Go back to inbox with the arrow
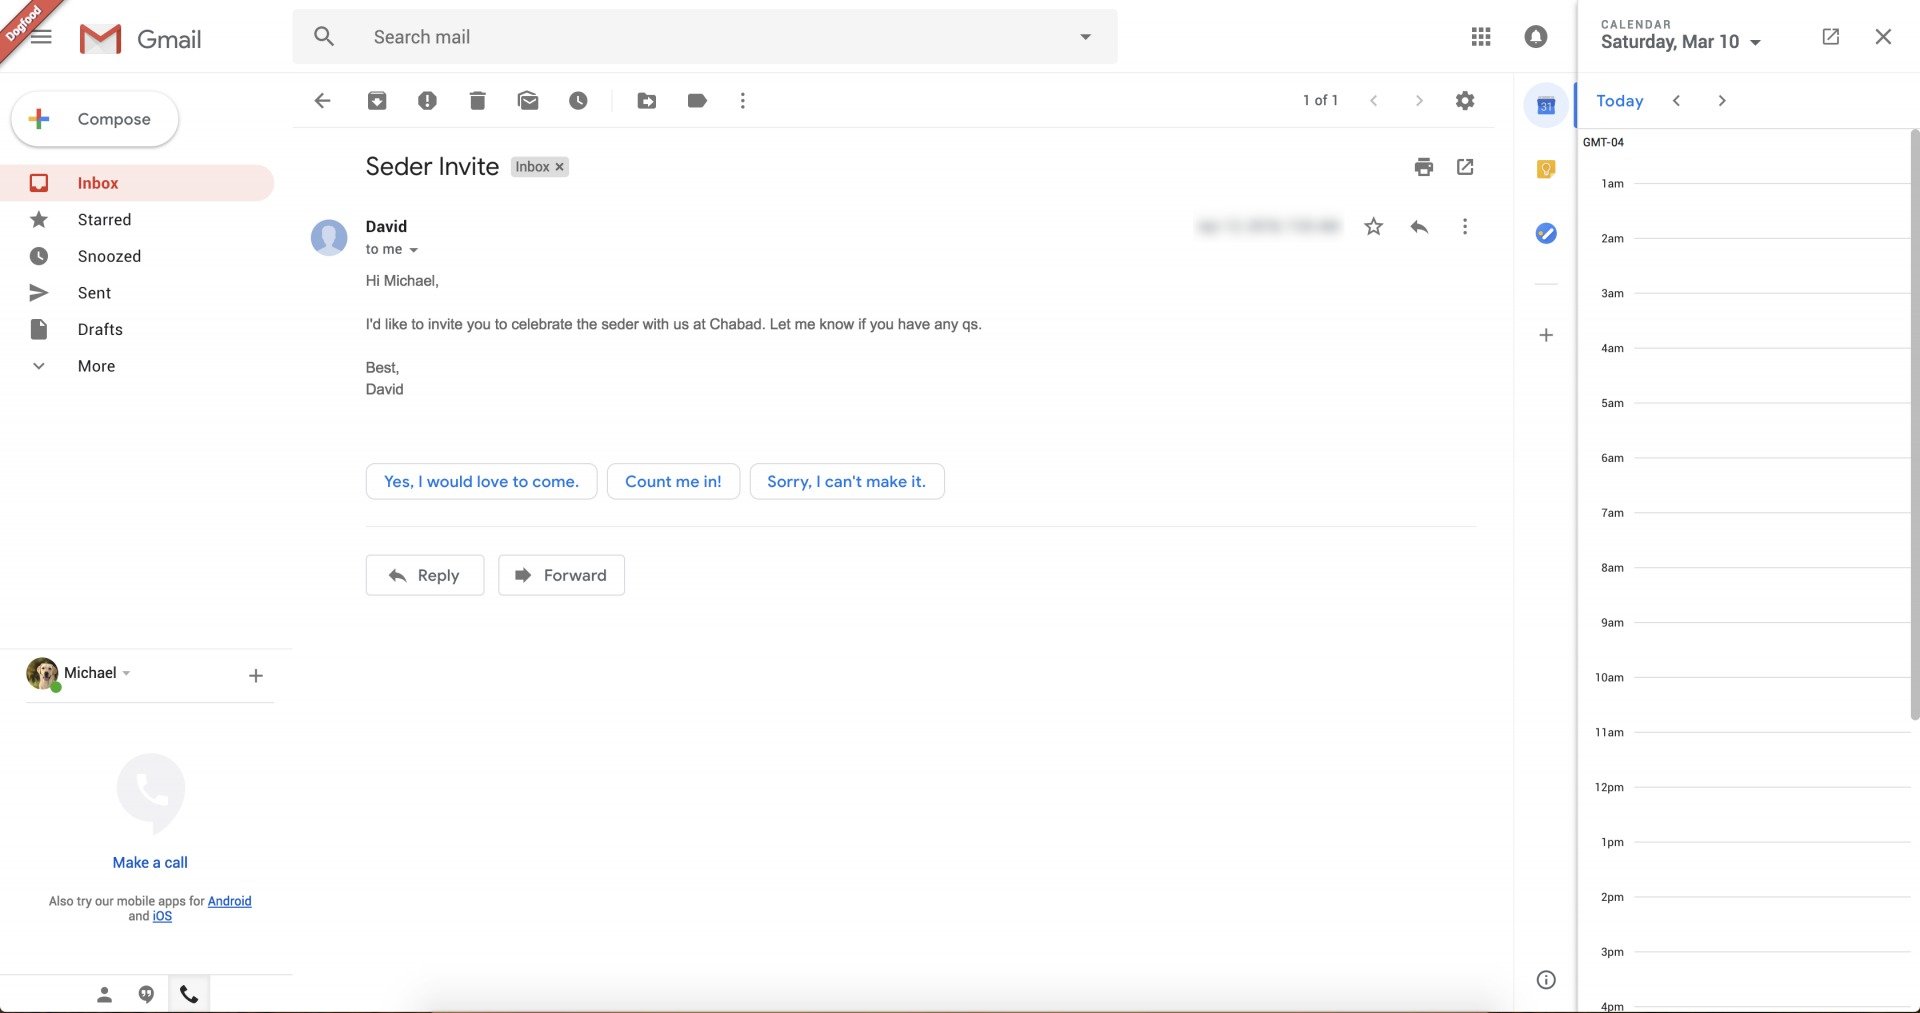 [x=322, y=100]
